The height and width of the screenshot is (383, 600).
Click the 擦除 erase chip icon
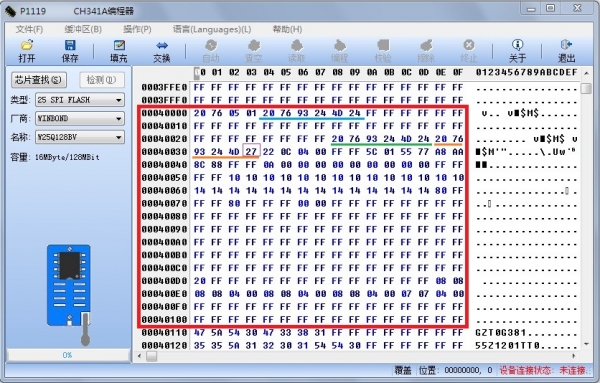point(426,51)
